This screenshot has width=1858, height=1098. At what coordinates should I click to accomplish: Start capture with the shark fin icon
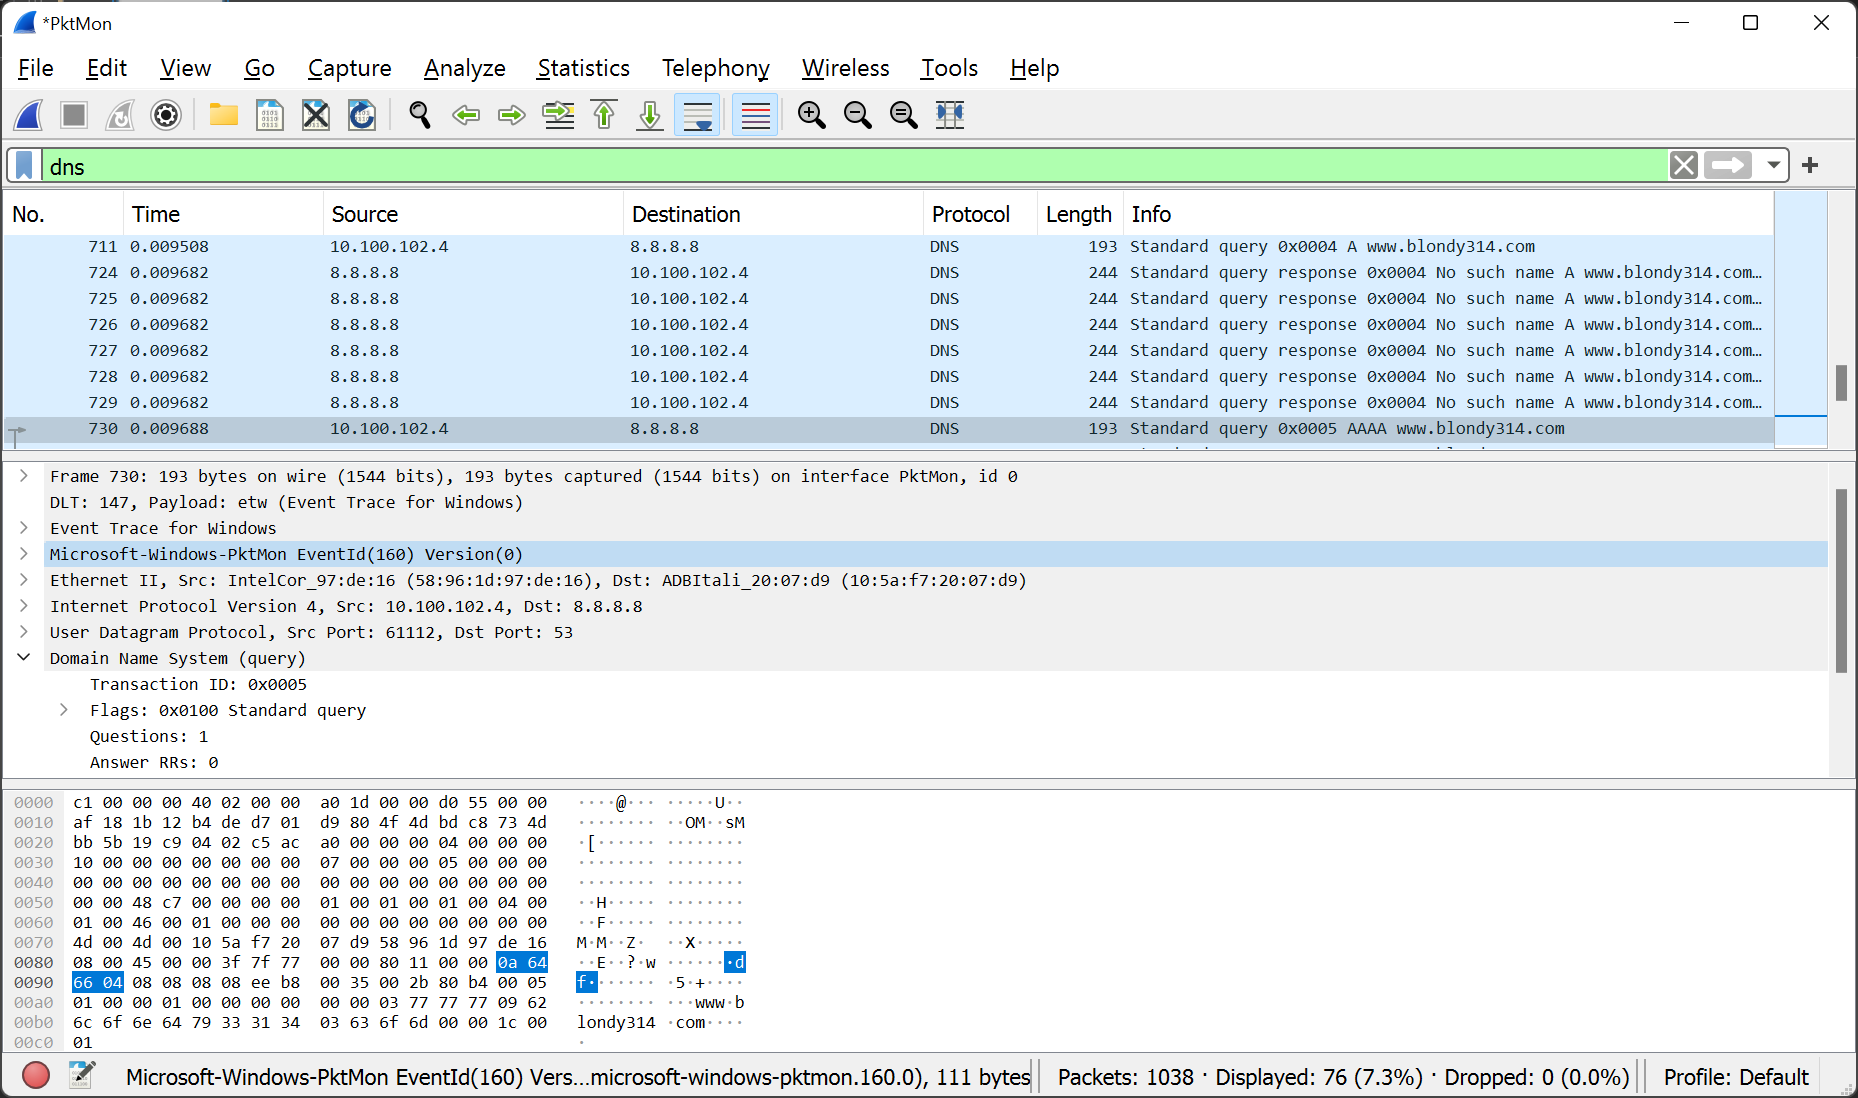tap(28, 115)
